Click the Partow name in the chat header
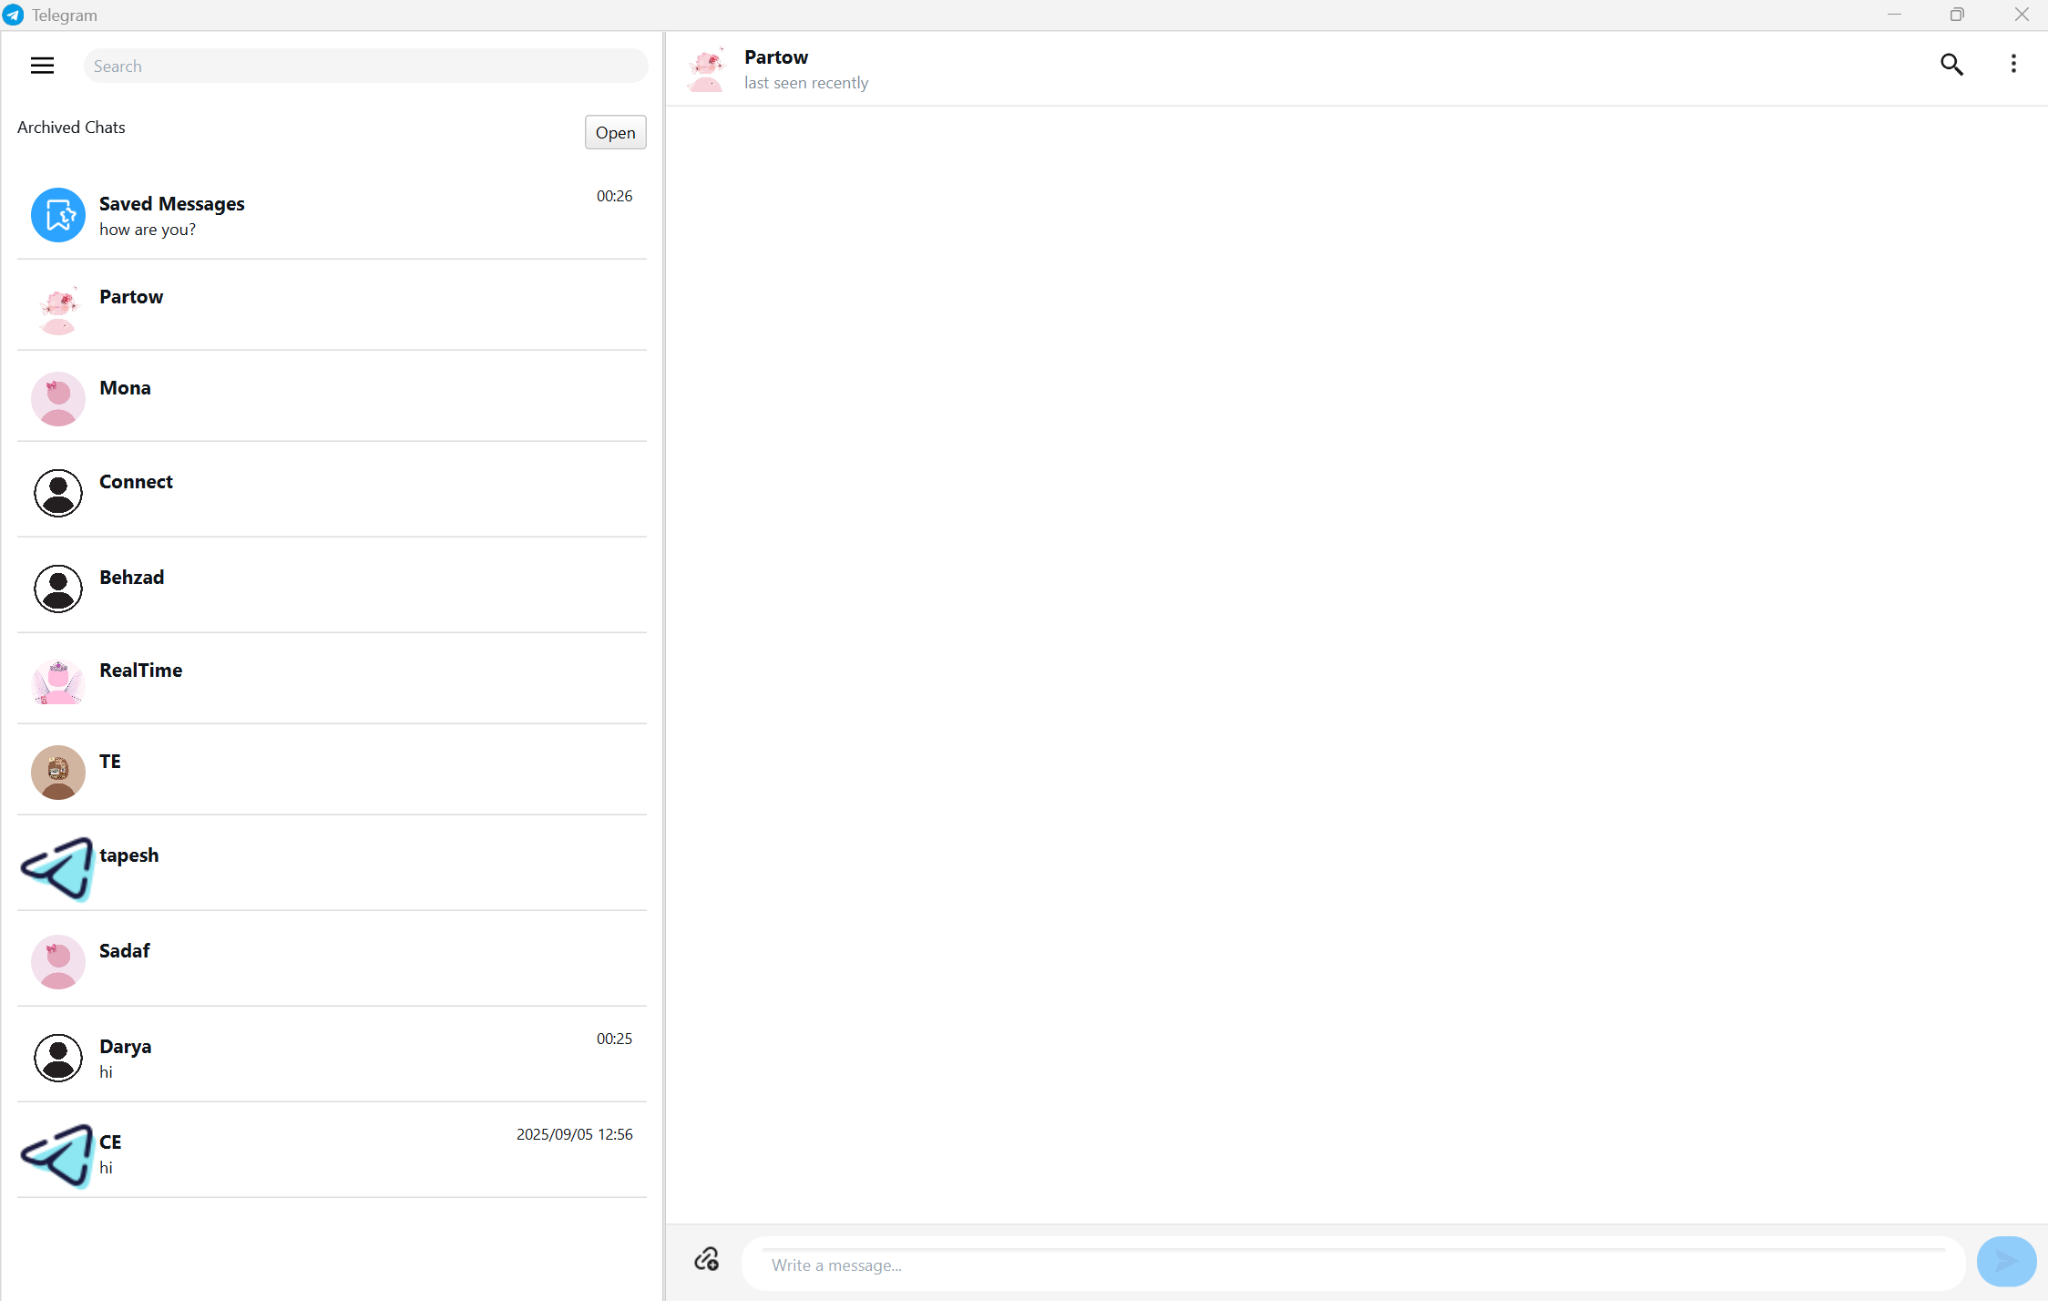This screenshot has height=1301, width=2048. tap(776, 57)
